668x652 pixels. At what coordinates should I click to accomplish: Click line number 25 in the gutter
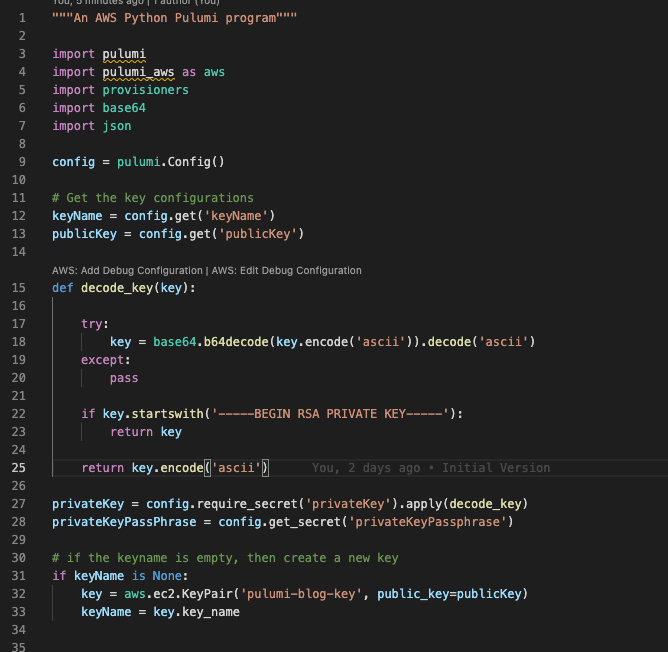point(19,468)
